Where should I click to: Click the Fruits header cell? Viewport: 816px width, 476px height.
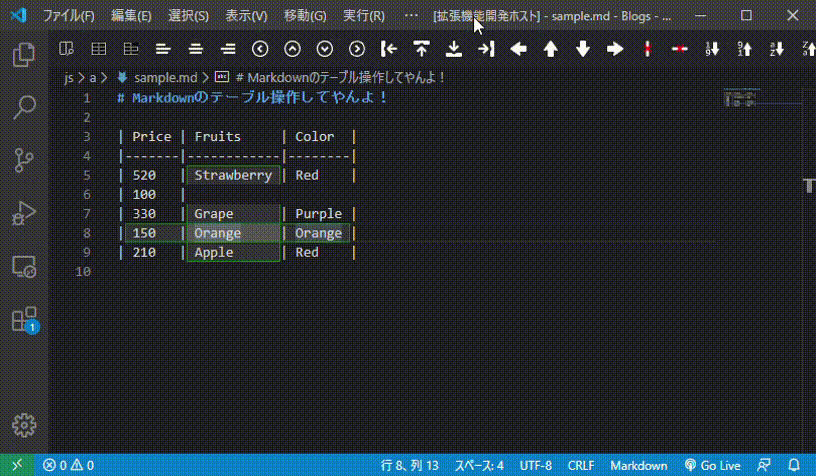(218, 137)
